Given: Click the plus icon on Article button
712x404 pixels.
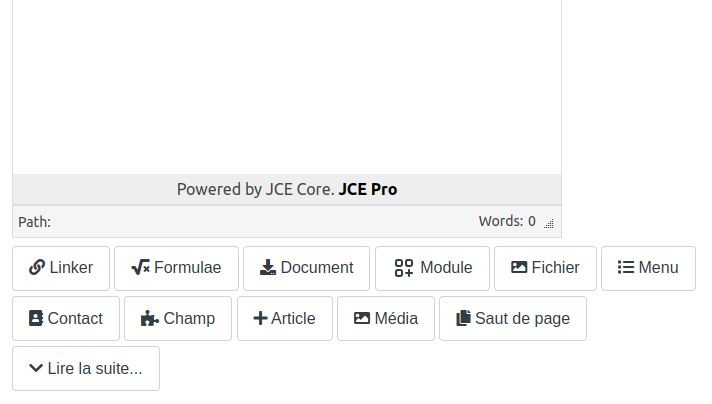Looking at the screenshot, I should pos(260,319).
